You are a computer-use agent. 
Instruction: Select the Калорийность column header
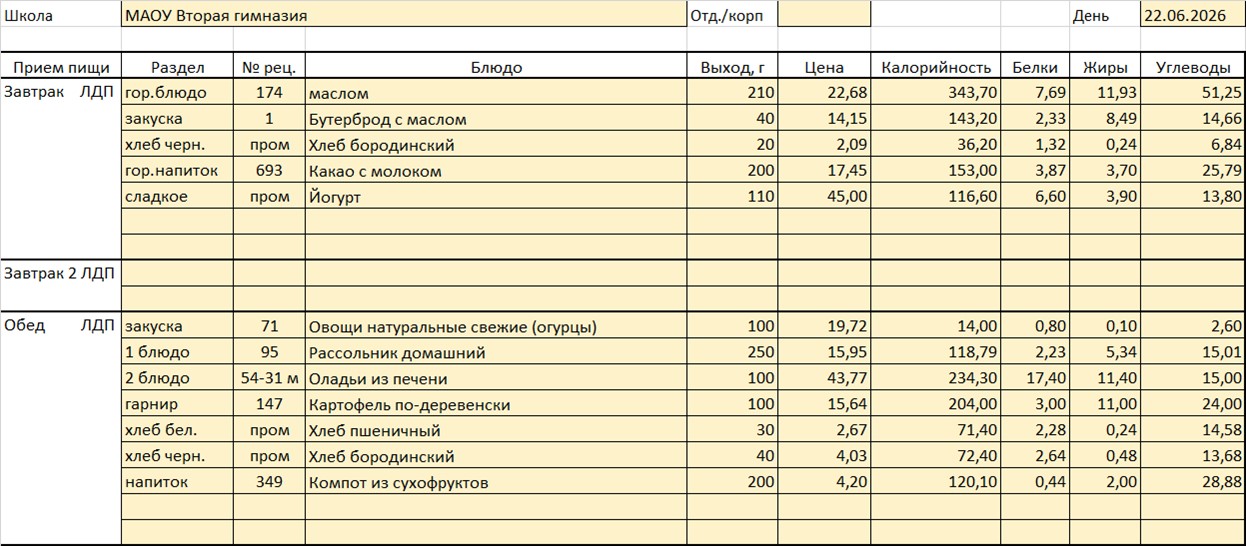936,67
